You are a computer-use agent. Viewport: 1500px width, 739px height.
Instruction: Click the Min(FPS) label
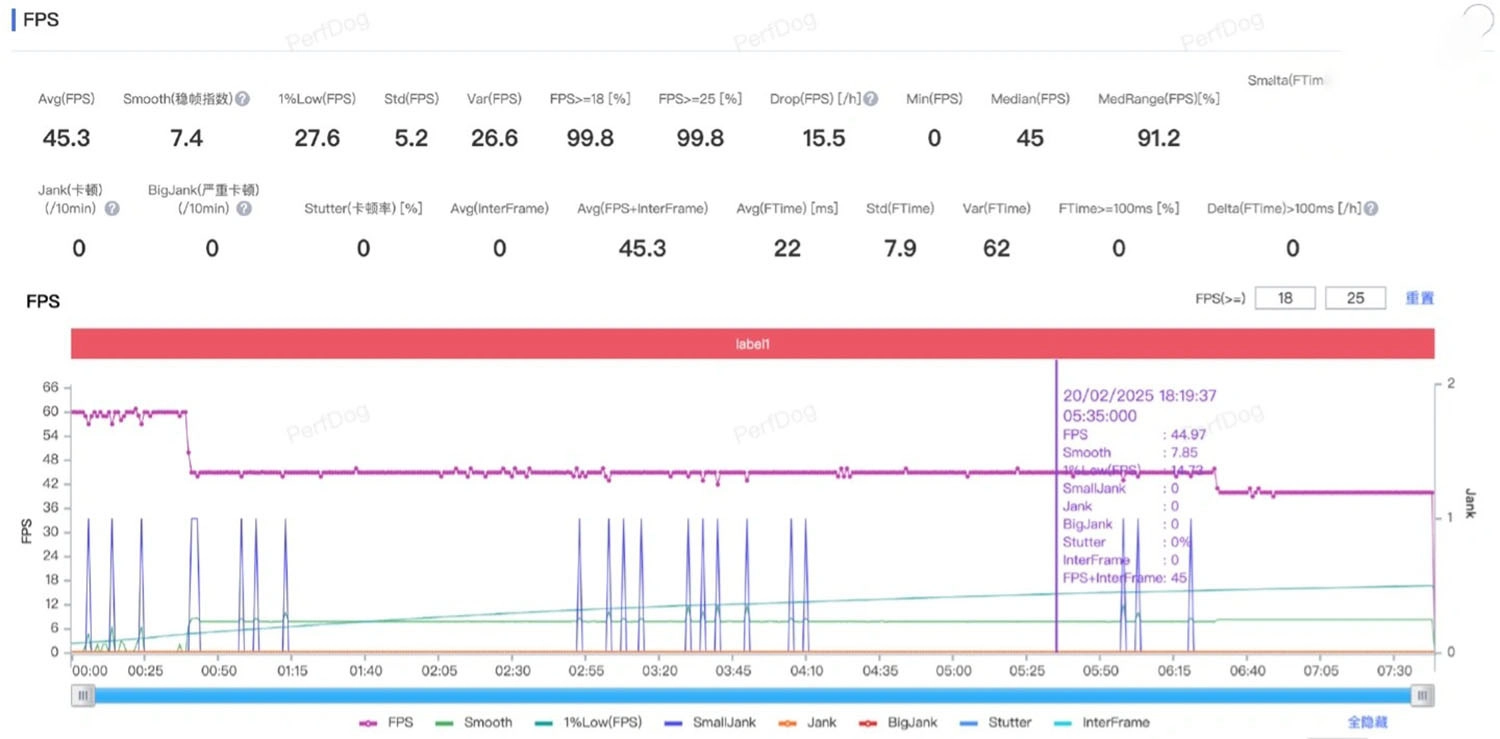[x=934, y=99]
